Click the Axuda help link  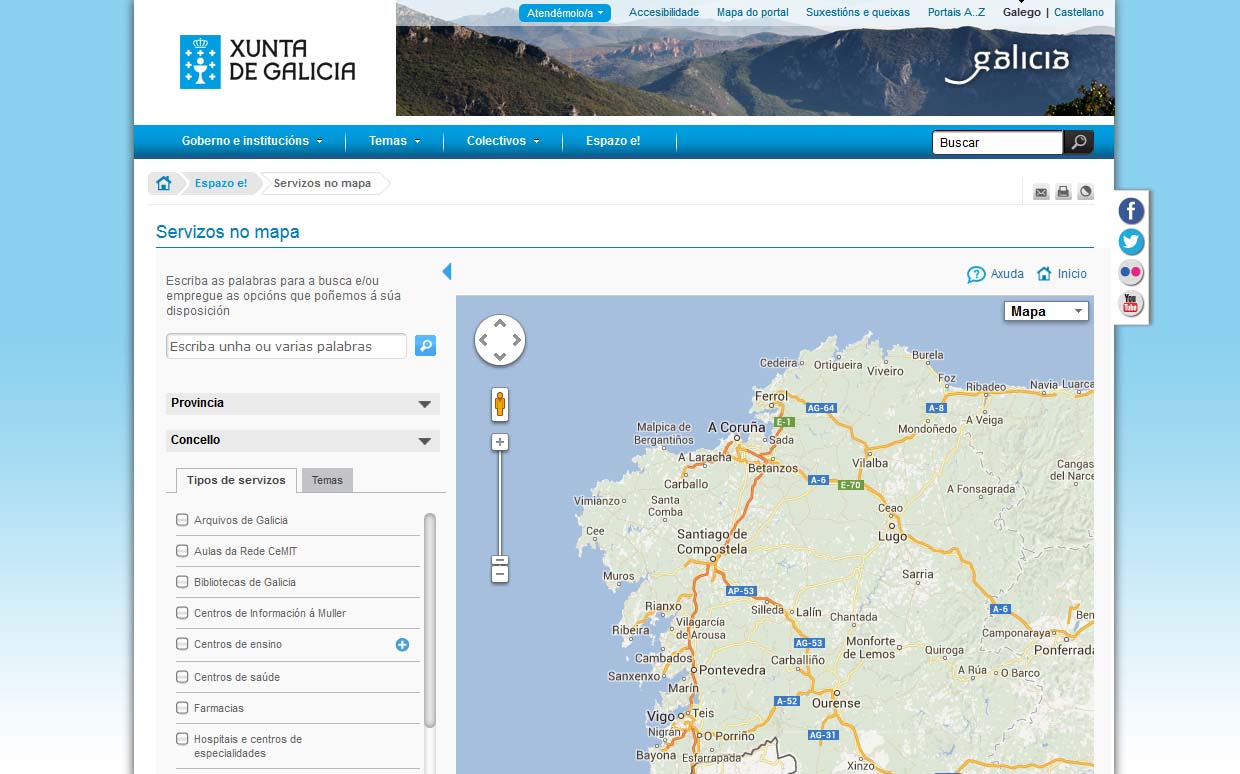(996, 274)
